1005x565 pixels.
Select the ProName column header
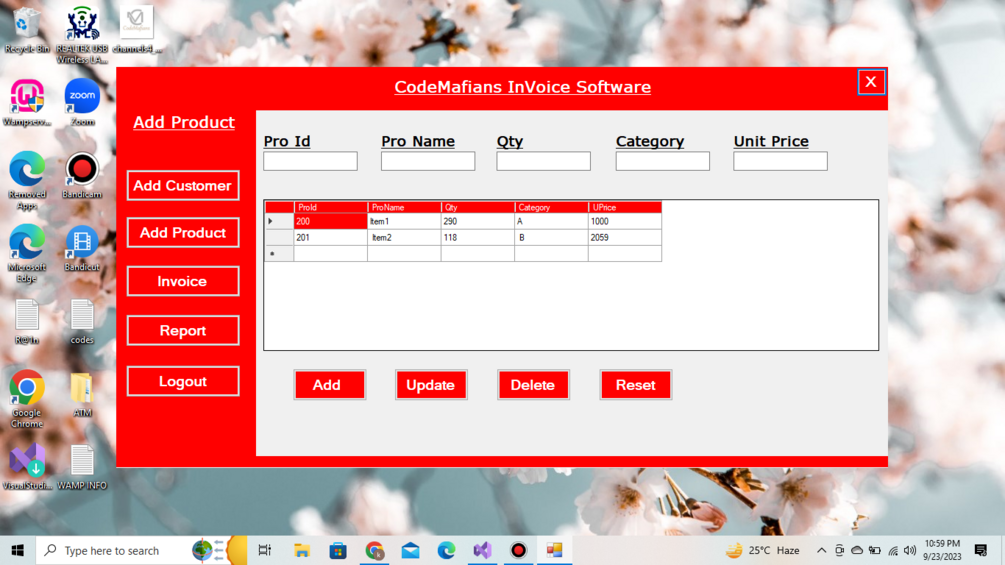(404, 208)
